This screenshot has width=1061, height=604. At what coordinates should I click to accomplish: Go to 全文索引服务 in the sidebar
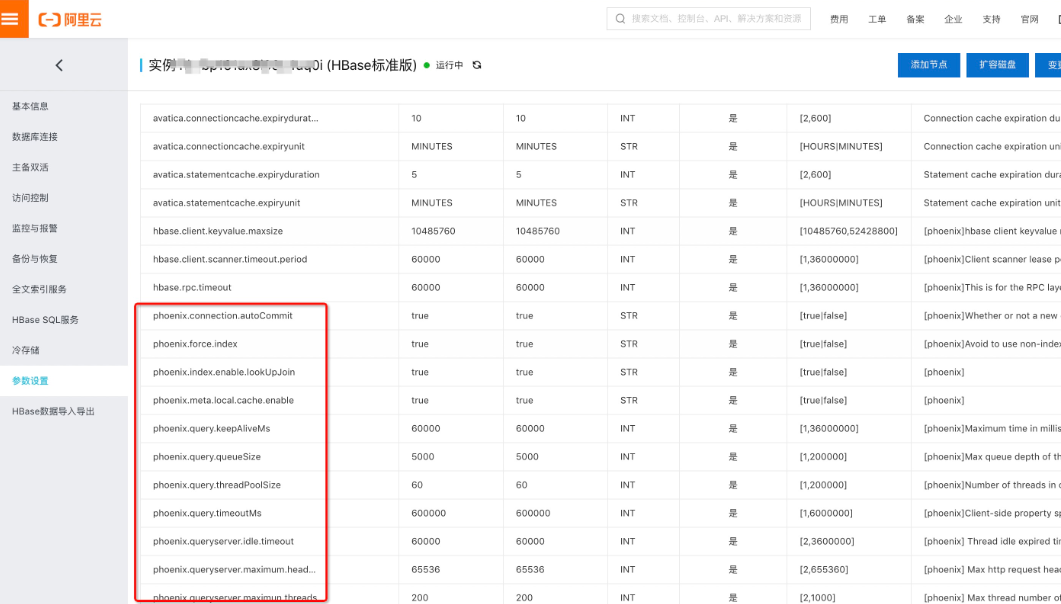(x=40, y=289)
